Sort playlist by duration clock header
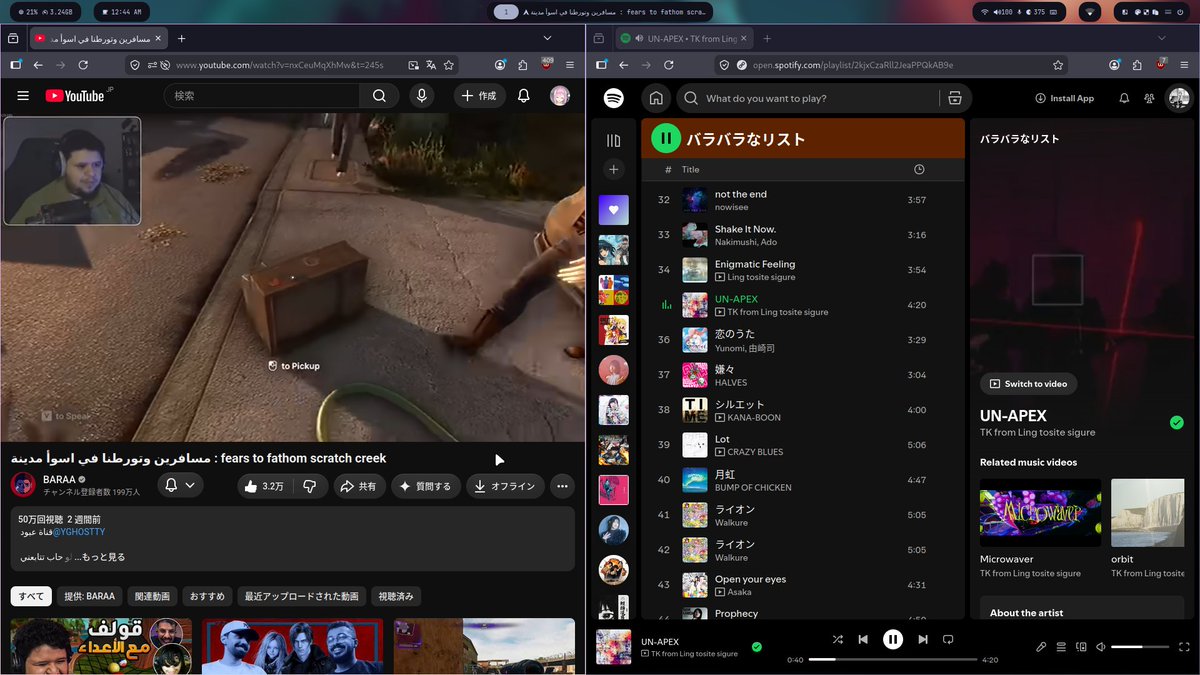Image resolution: width=1200 pixels, height=675 pixels. click(919, 170)
